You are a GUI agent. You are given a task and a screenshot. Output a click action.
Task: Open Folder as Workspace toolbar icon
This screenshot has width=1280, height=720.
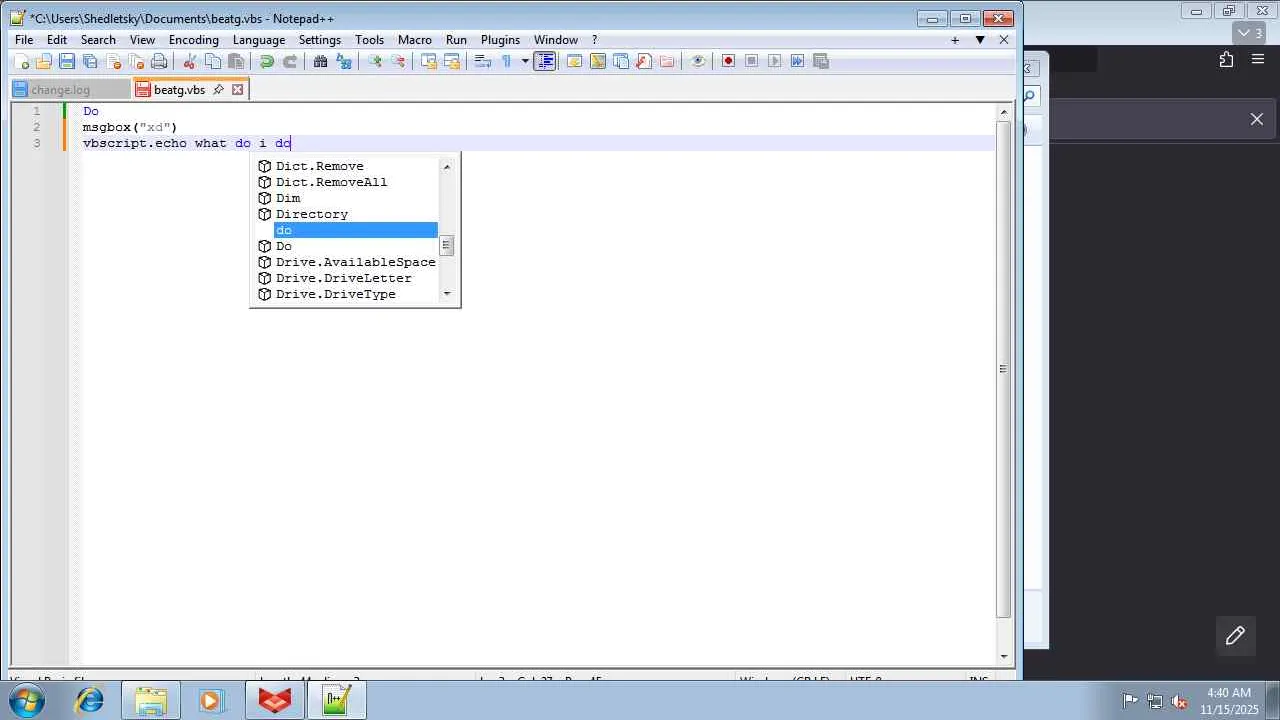point(666,61)
